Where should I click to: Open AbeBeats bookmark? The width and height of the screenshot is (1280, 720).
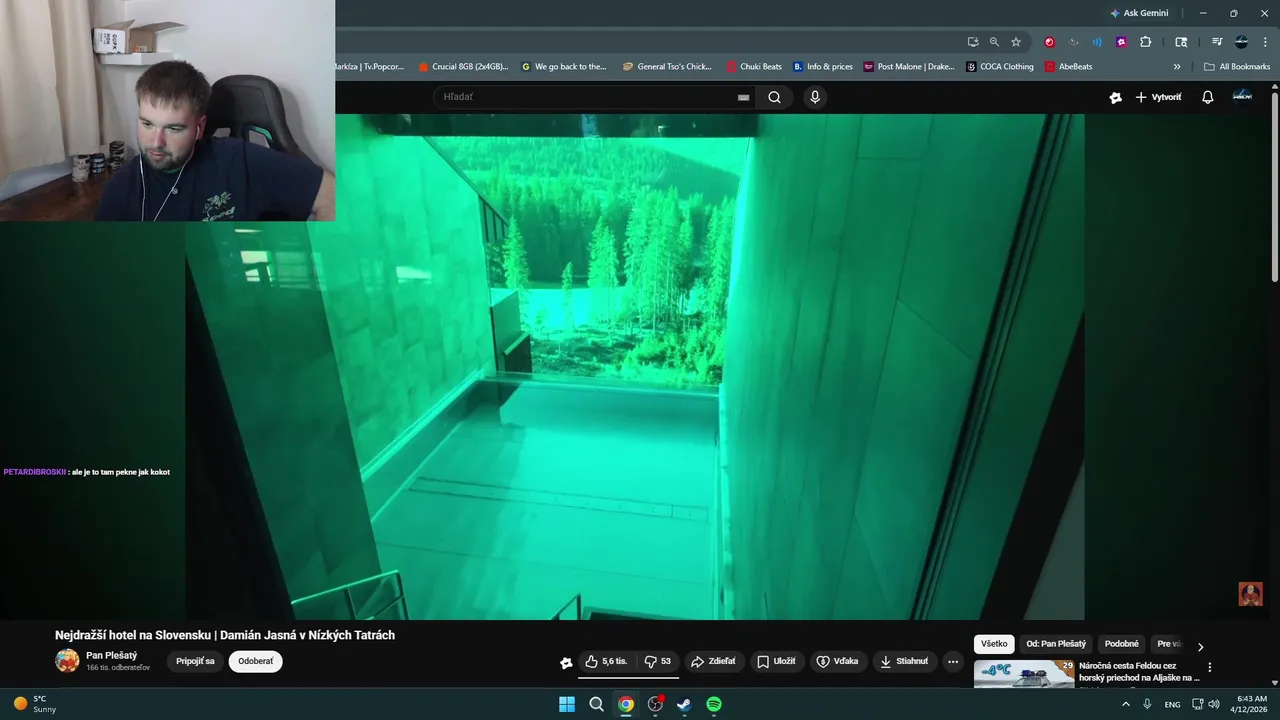1068,67
